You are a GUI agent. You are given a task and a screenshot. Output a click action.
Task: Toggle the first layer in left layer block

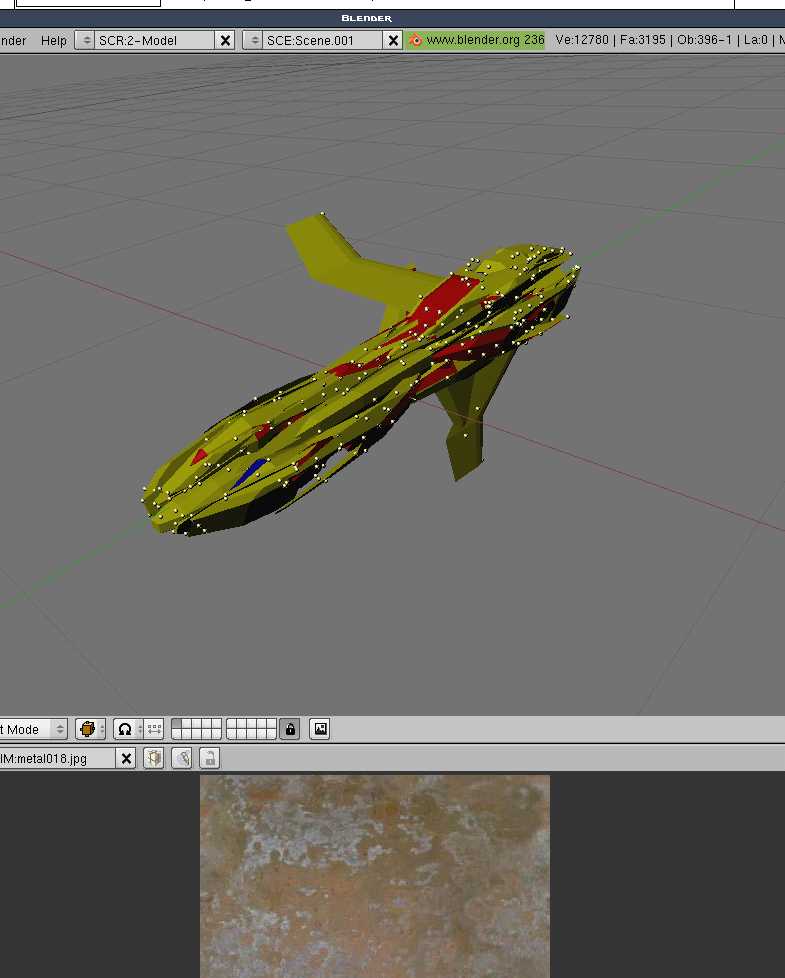click(x=178, y=724)
